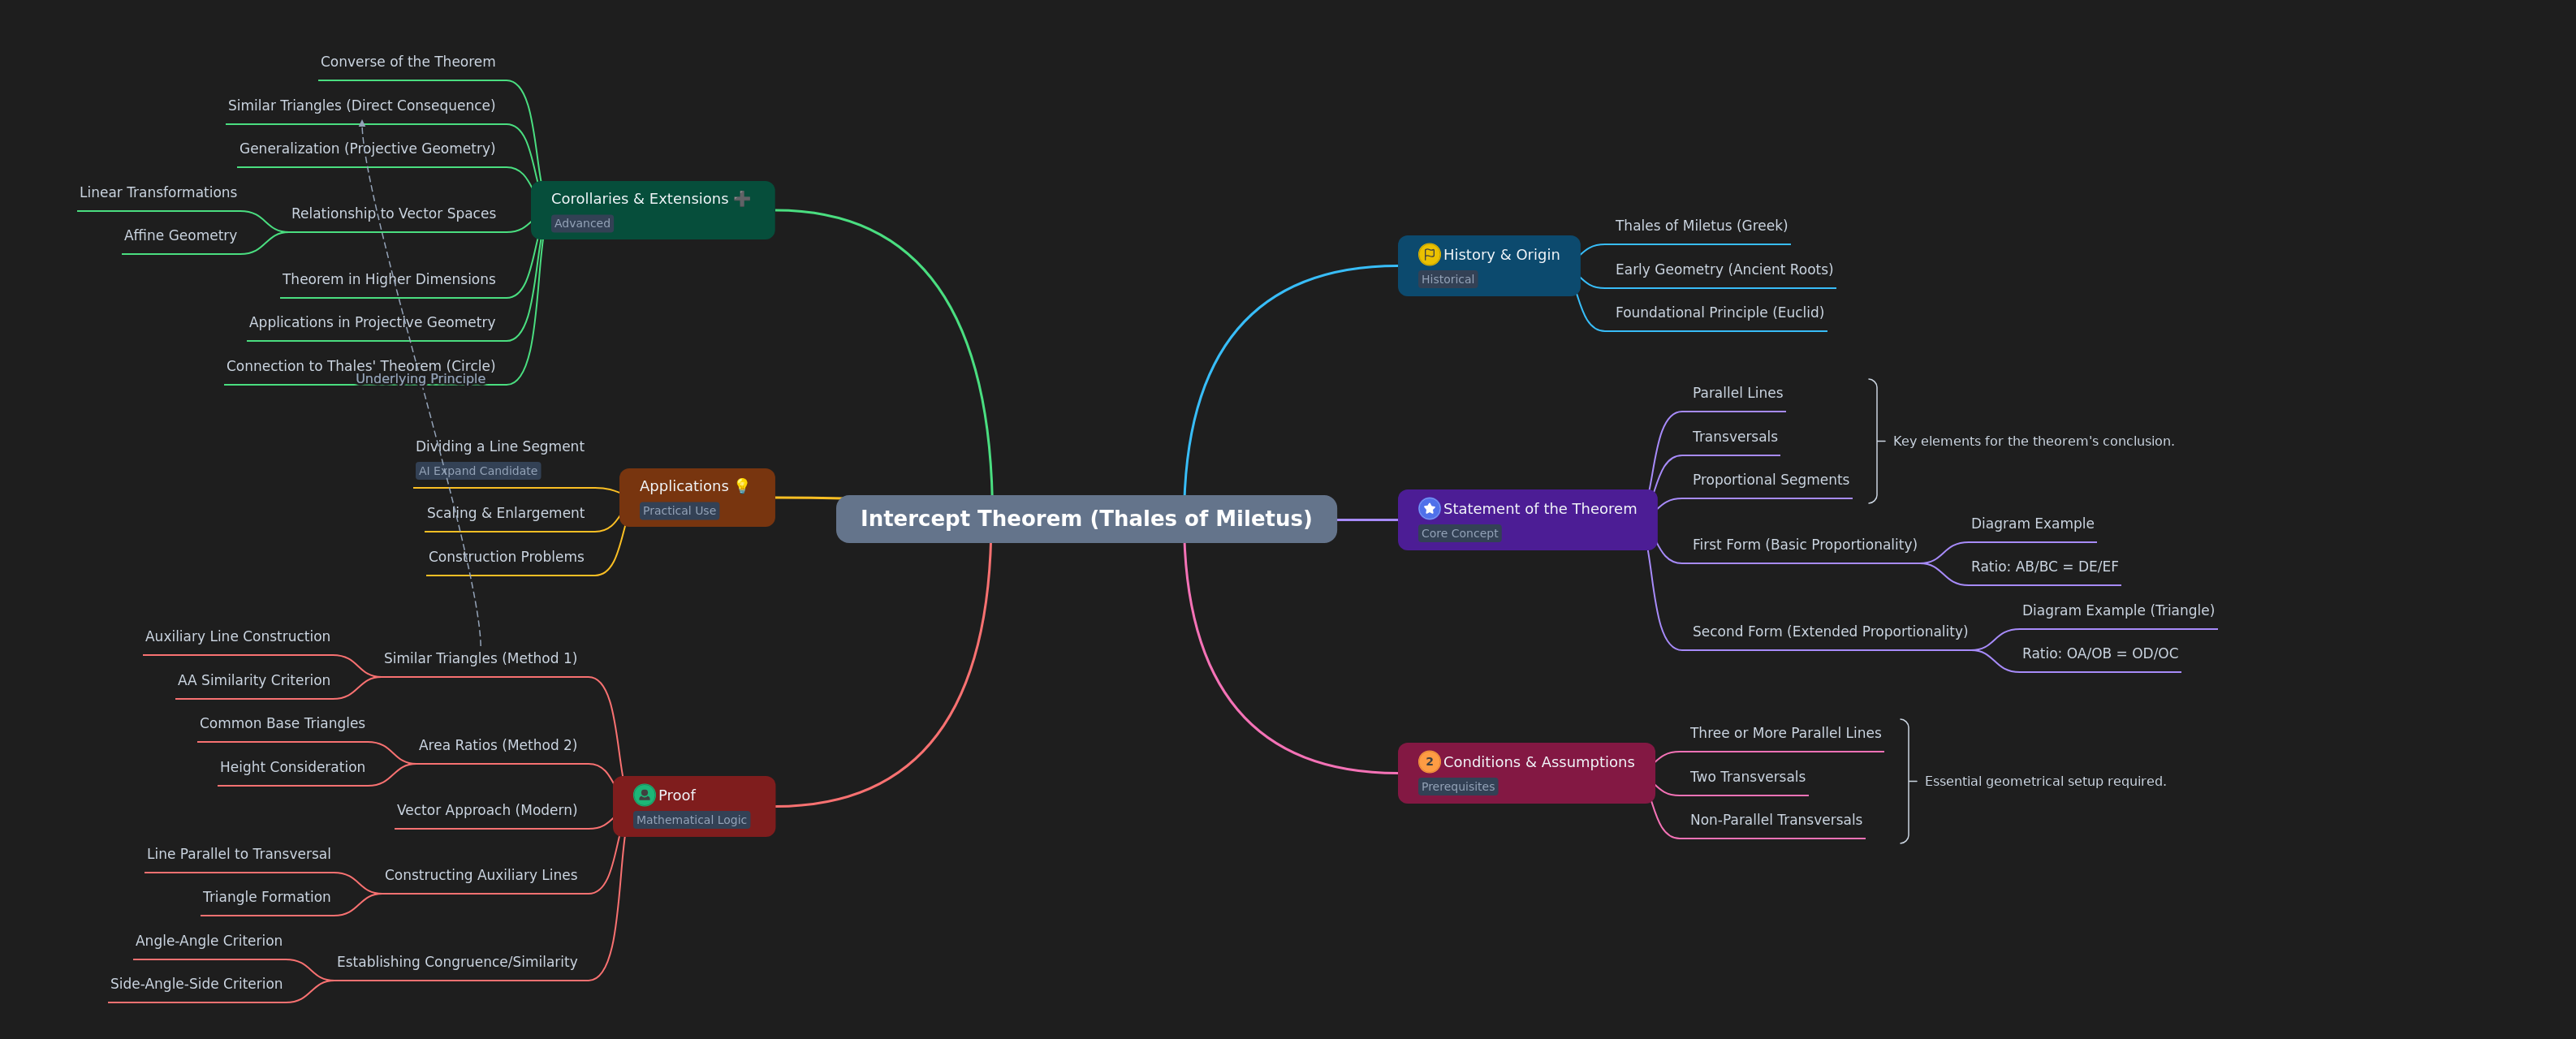Click the Prerequisites tag
2576x1039 pixels.
[1457, 786]
